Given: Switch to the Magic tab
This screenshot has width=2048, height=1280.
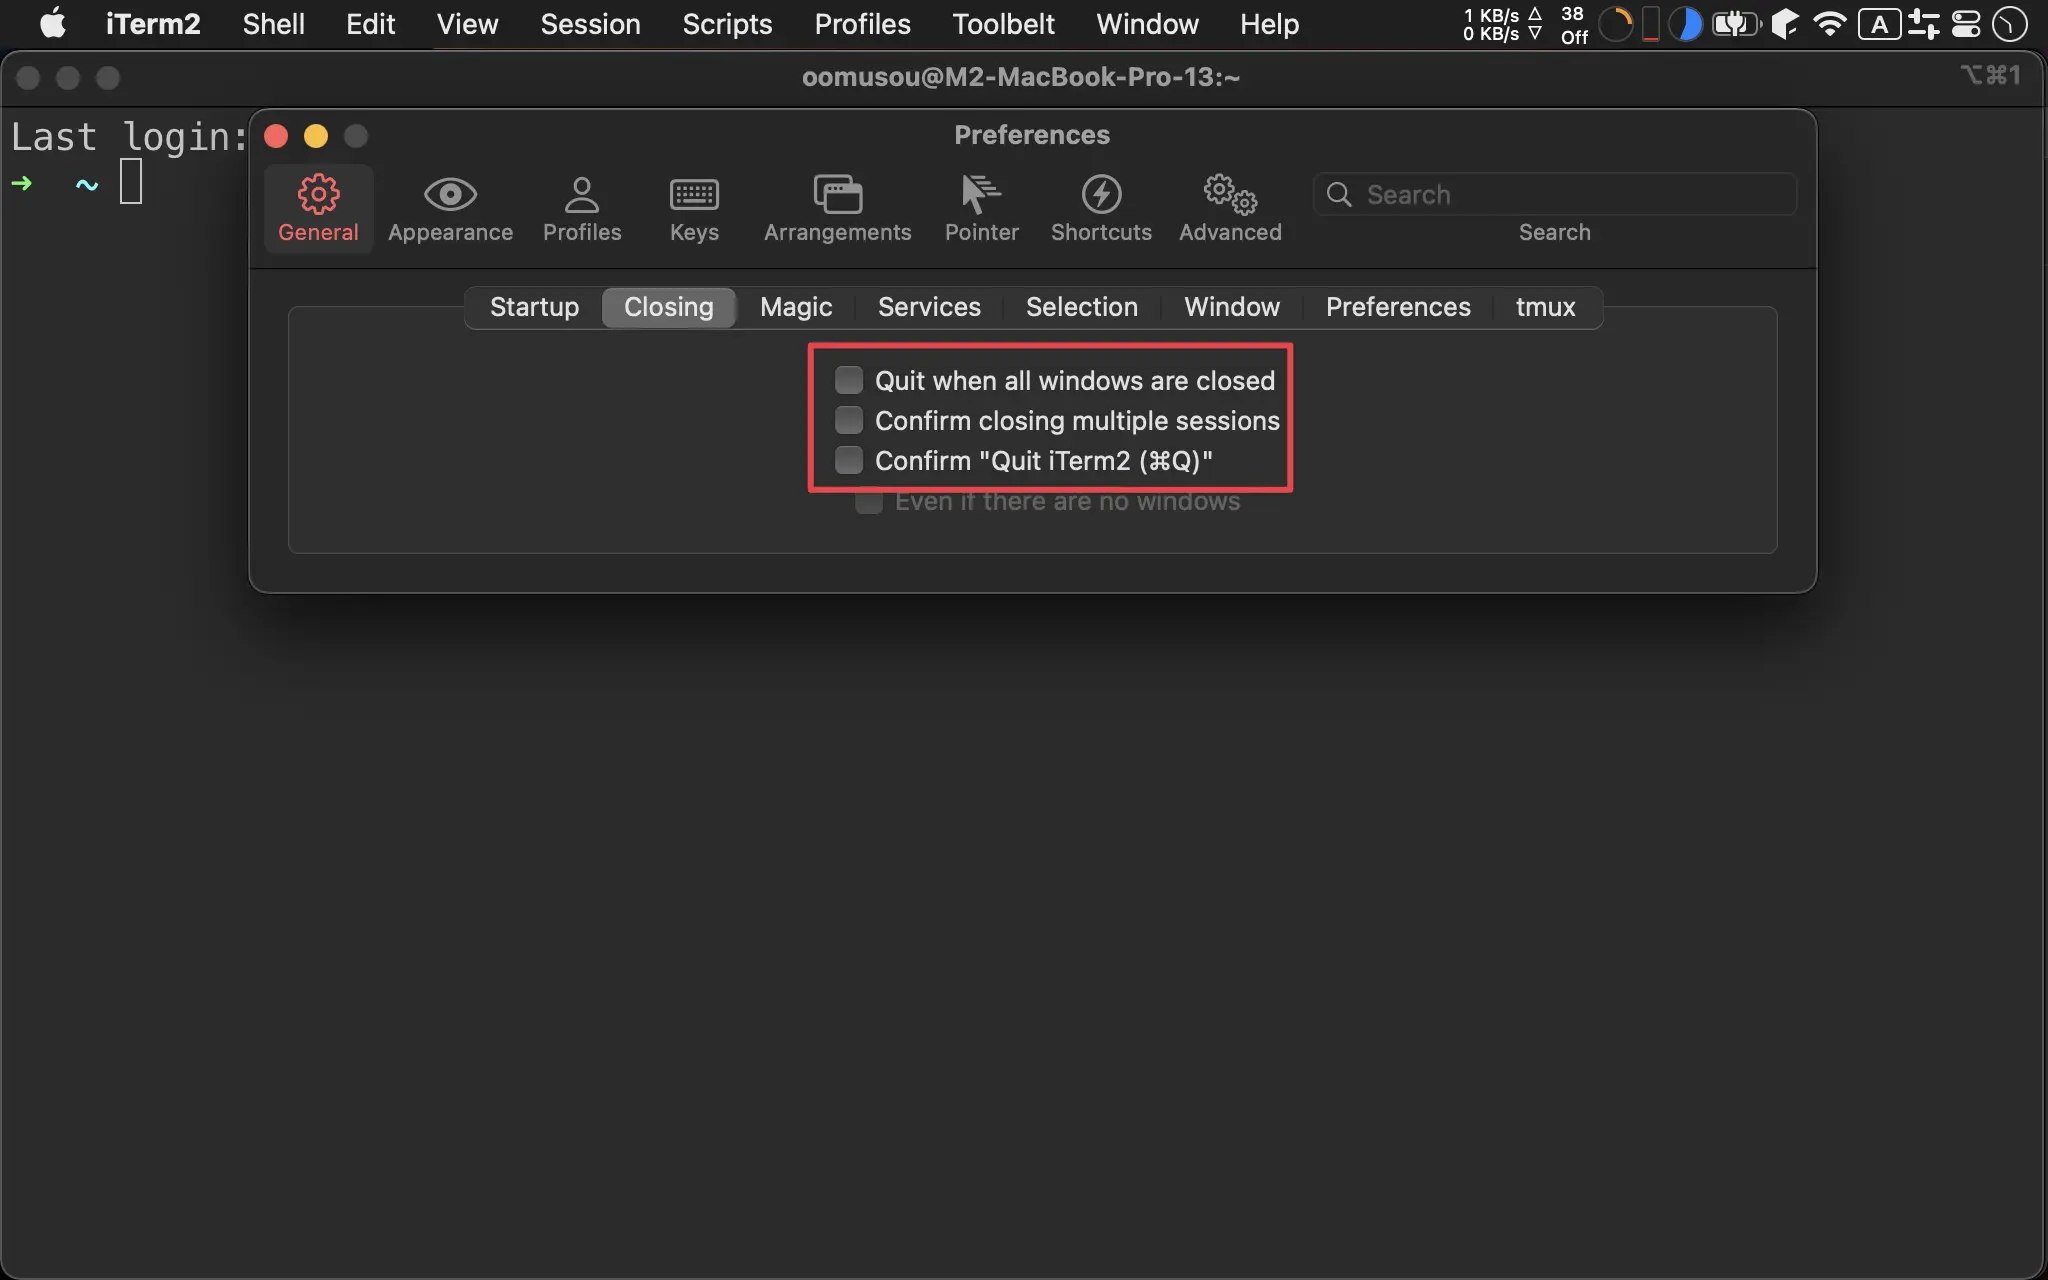Looking at the screenshot, I should pos(796,307).
